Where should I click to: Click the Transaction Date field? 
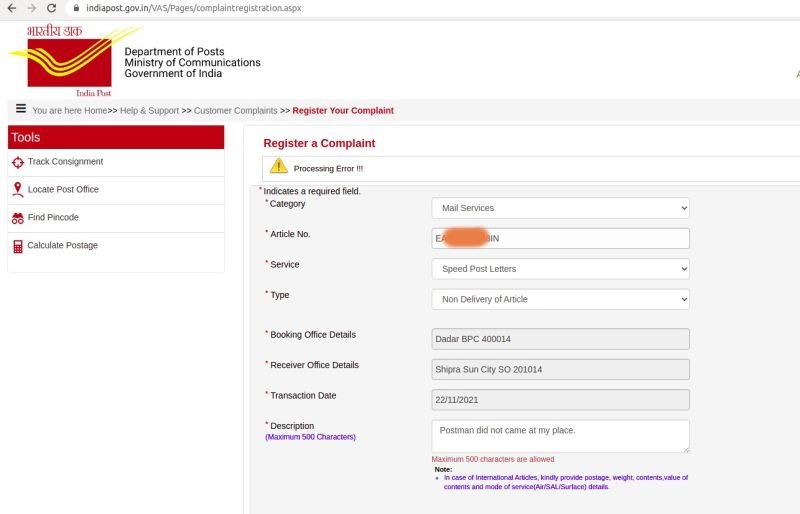[x=560, y=400]
